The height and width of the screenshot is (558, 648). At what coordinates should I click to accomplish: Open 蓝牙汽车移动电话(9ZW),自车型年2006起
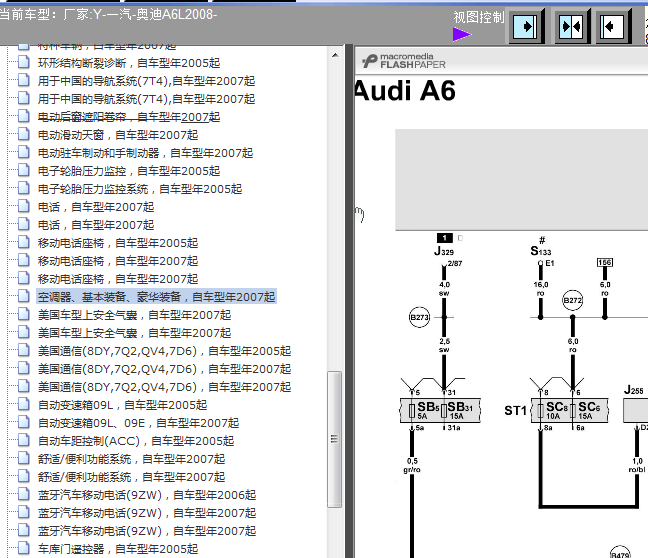click(147, 495)
